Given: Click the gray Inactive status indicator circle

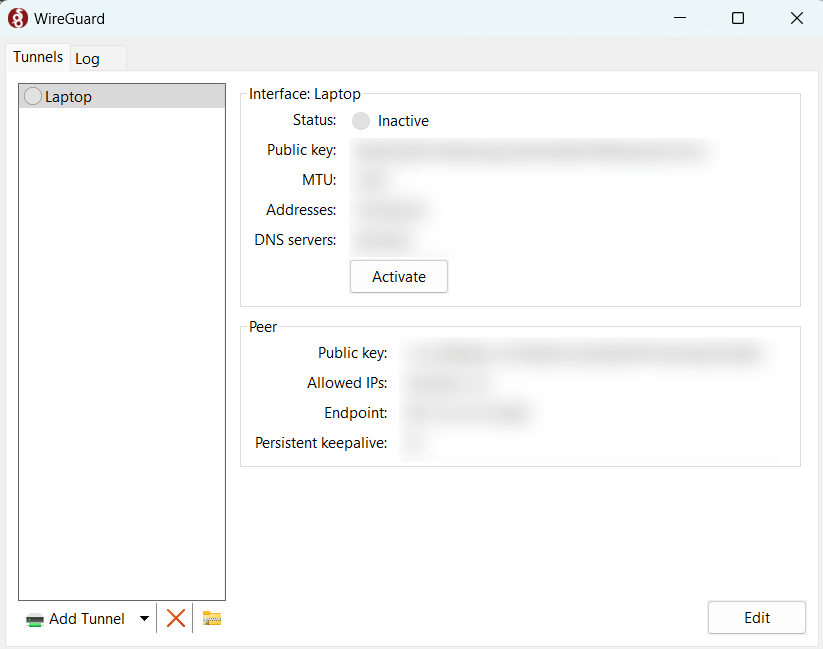Looking at the screenshot, I should pyautogui.click(x=361, y=121).
